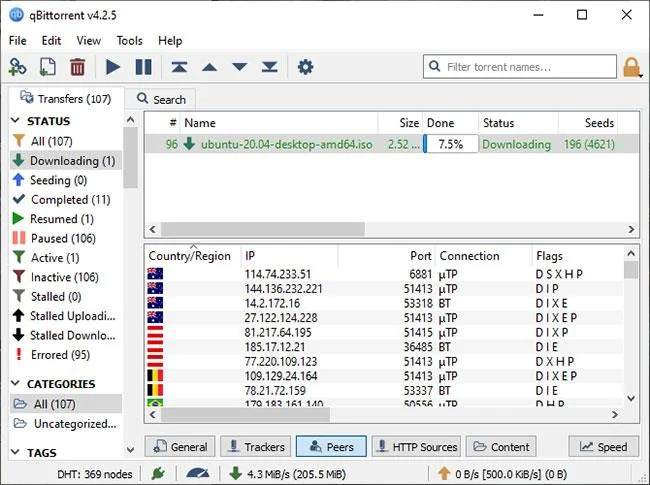The height and width of the screenshot is (485, 650).
Task: Select the Inactive (106) filter
Action: (66, 277)
